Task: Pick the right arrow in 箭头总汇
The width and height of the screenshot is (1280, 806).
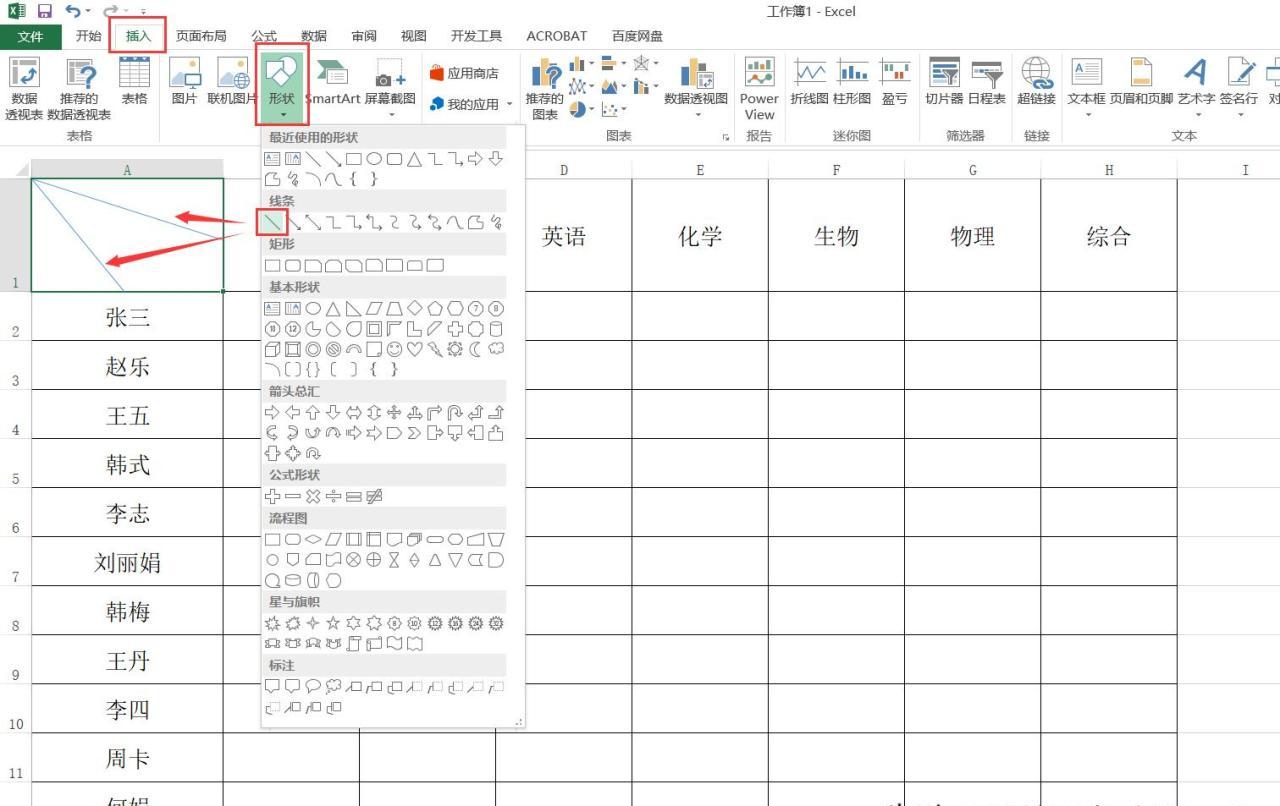Action: pos(272,412)
